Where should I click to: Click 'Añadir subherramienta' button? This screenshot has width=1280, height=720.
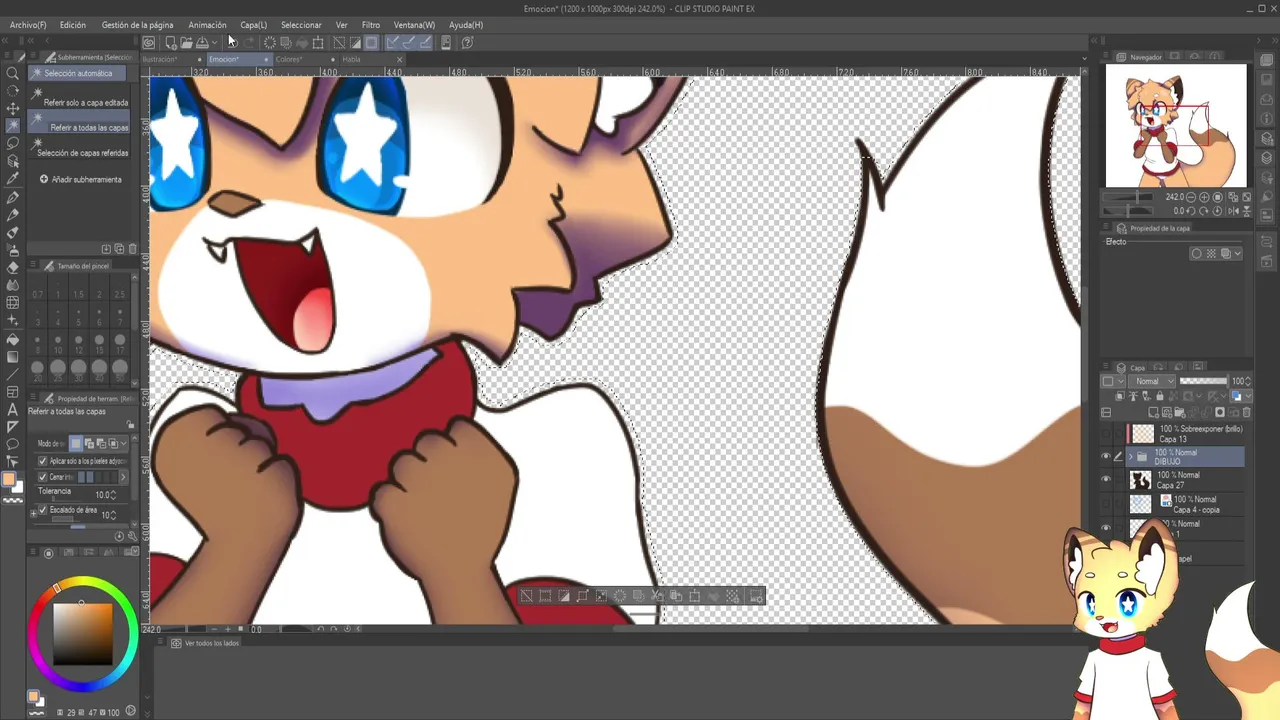[80, 179]
